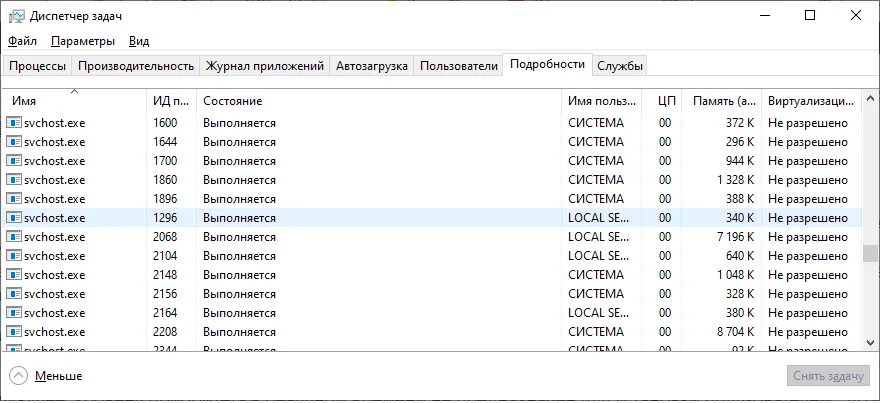Sort processes by the ЦП column header

(x=667, y=102)
